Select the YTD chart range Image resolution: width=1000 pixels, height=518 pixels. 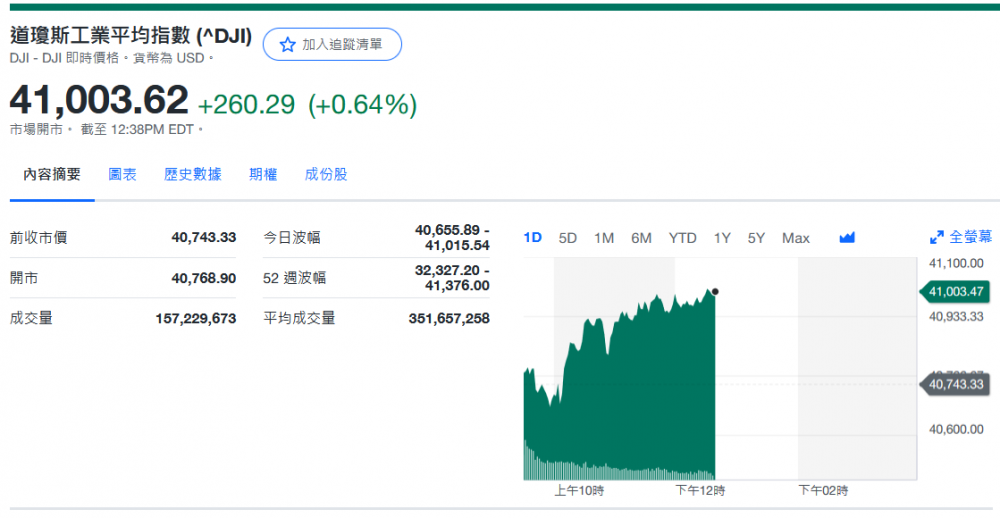click(682, 238)
